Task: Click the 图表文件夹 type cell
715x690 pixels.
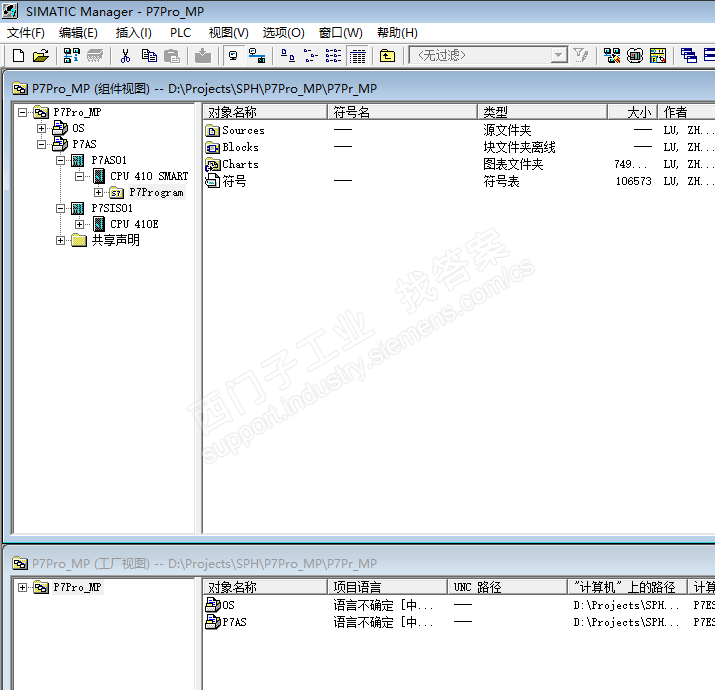Action: tap(513, 165)
